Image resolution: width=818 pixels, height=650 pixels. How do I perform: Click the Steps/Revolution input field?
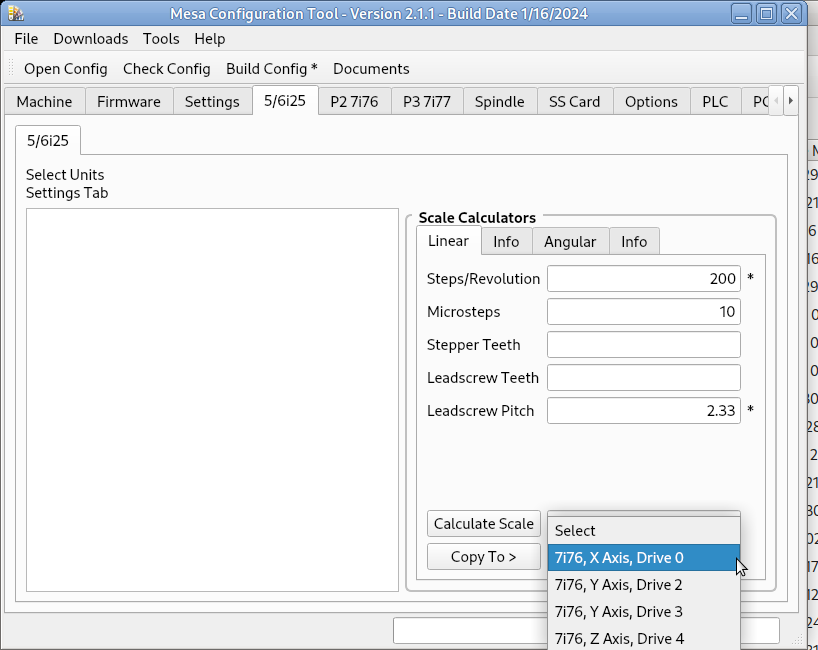(644, 279)
